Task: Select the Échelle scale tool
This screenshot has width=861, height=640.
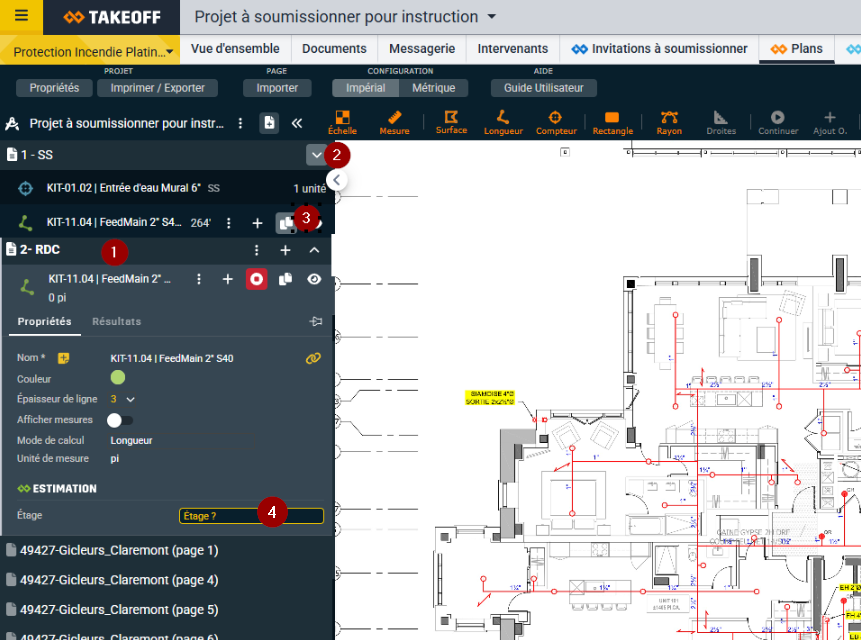Action: pyautogui.click(x=342, y=122)
